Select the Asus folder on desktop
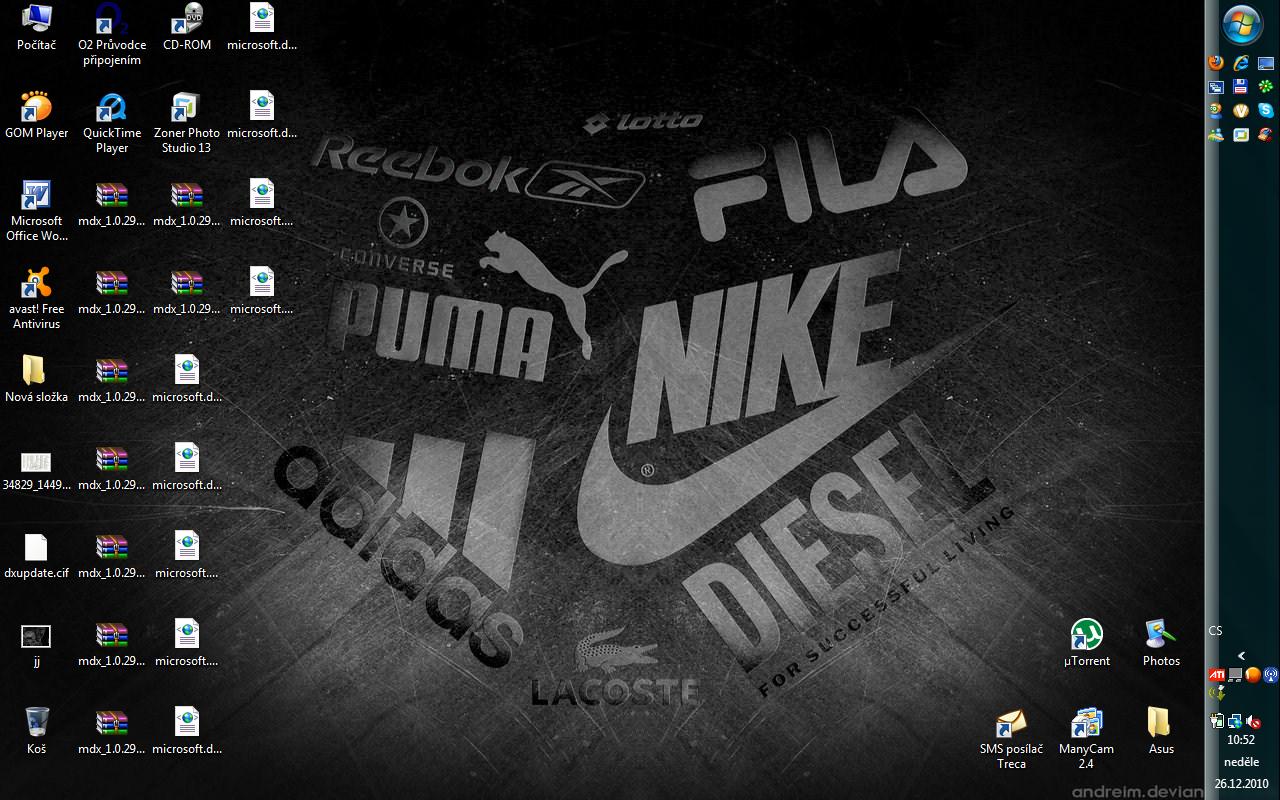The image size is (1280, 800). click(x=1161, y=732)
